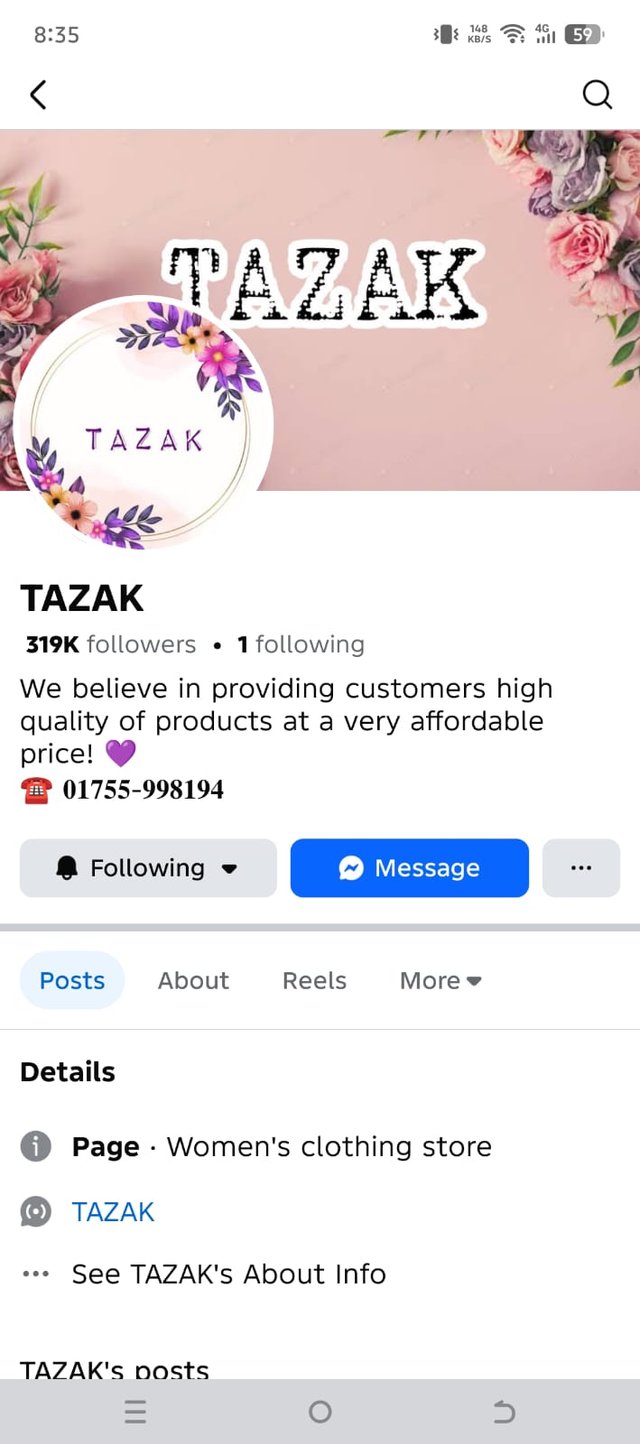Tap the TAZAK messenger link icon
This screenshot has width=640, height=1444.
pos(35,1212)
